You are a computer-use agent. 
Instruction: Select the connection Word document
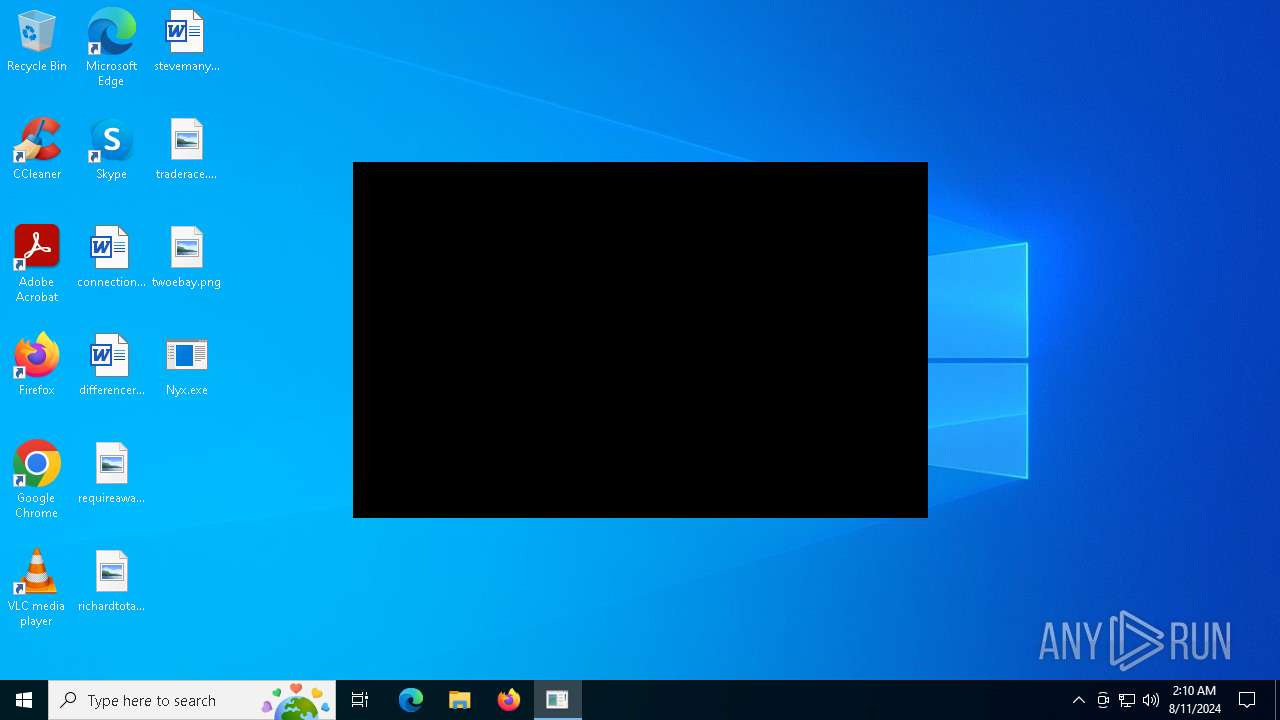point(111,258)
